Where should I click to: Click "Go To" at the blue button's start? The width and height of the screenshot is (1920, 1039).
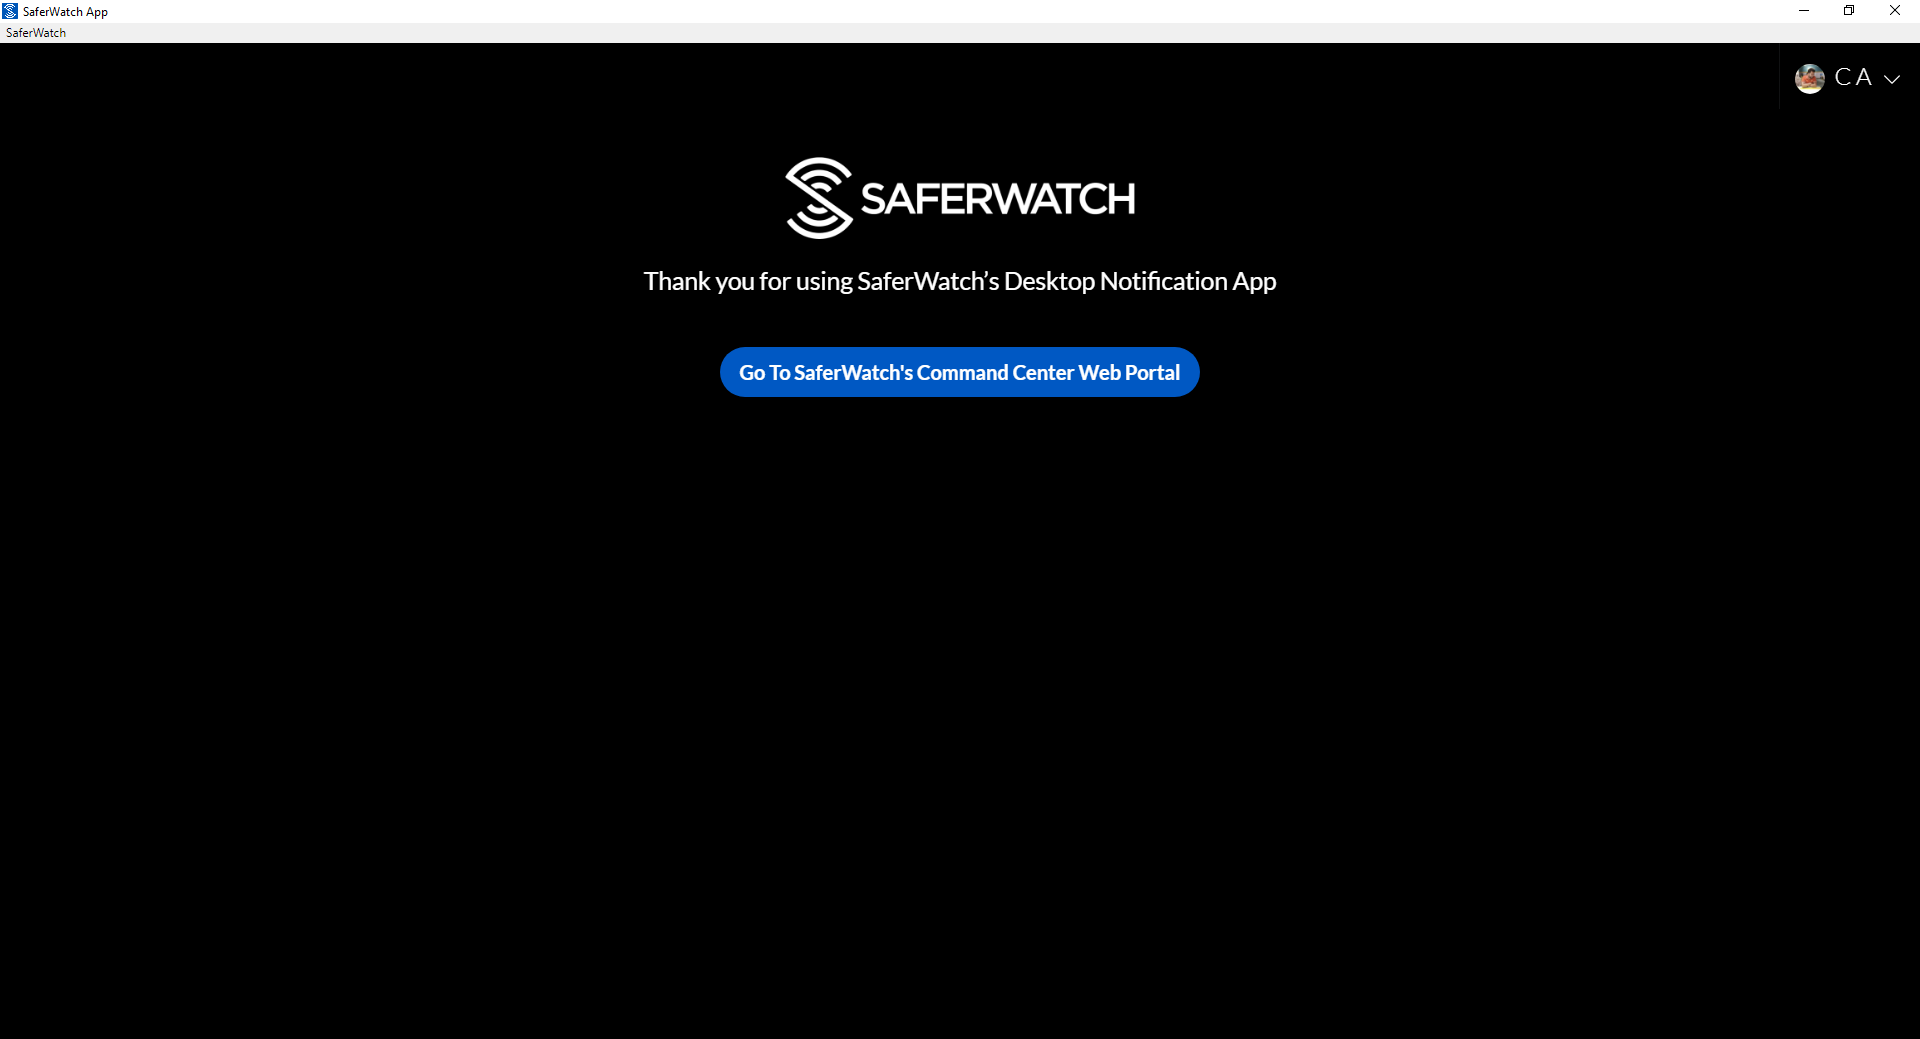coord(765,372)
